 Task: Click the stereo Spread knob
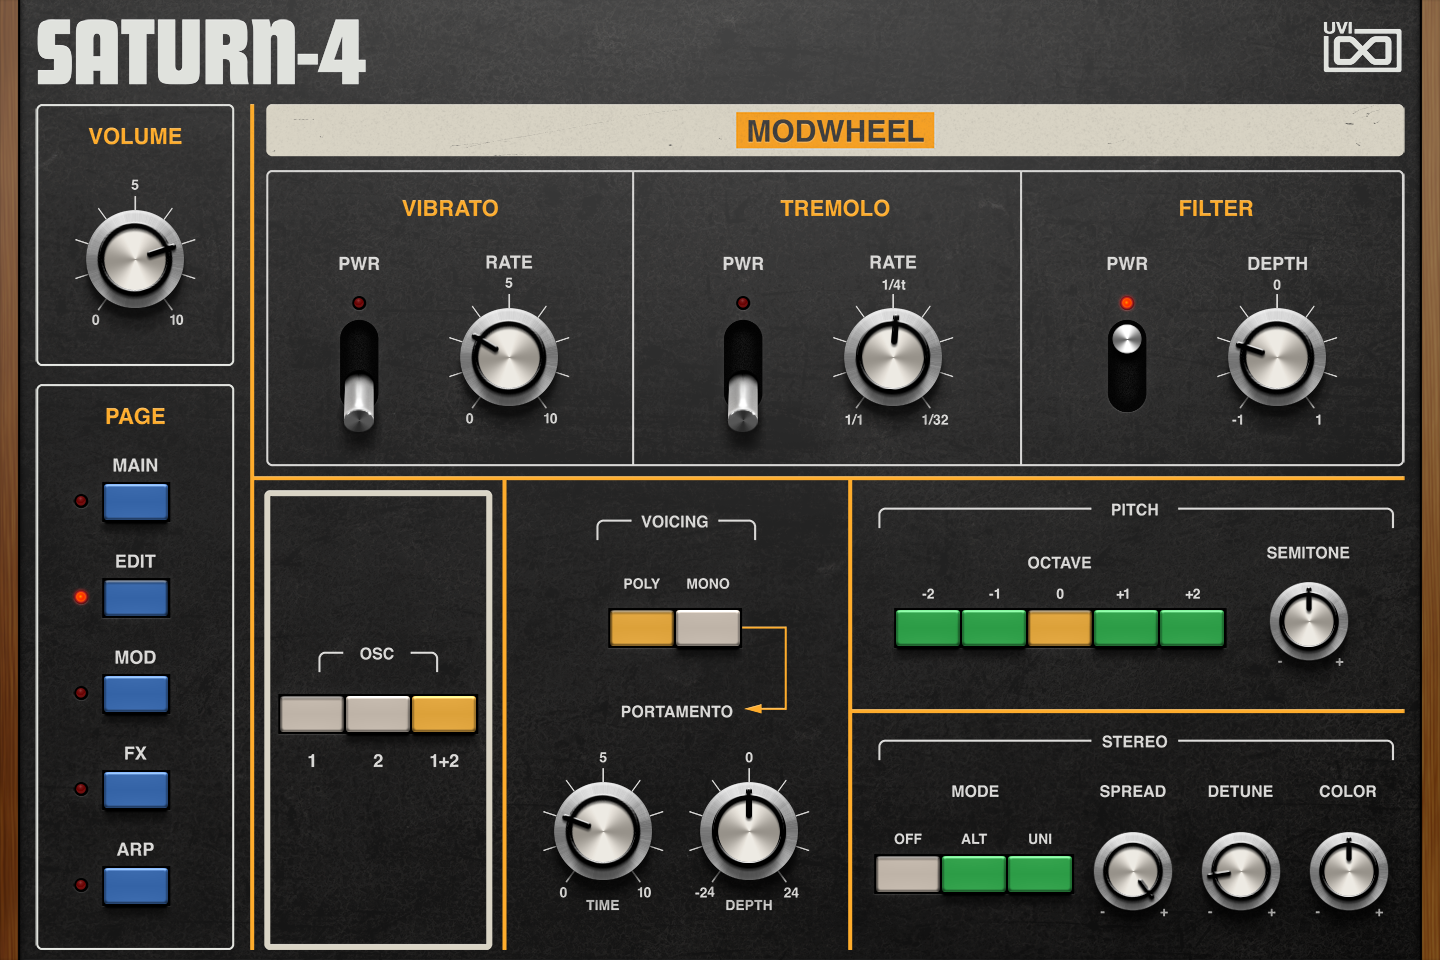pos(1133,871)
